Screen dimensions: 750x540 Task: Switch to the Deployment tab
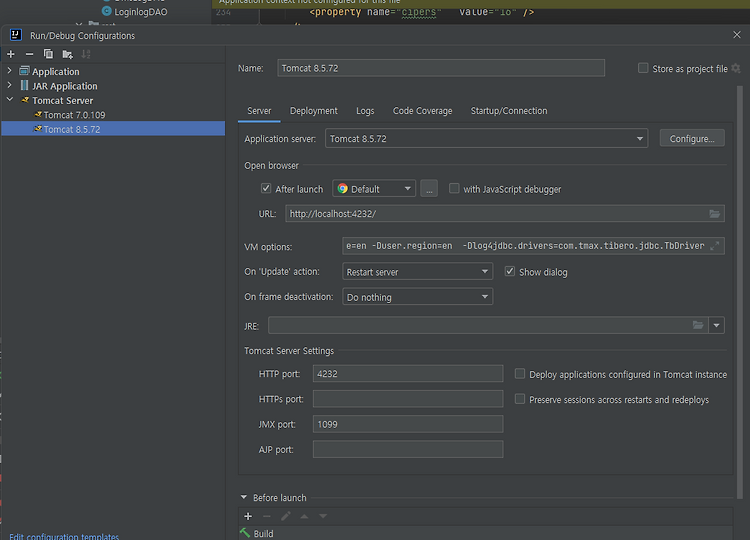314,110
